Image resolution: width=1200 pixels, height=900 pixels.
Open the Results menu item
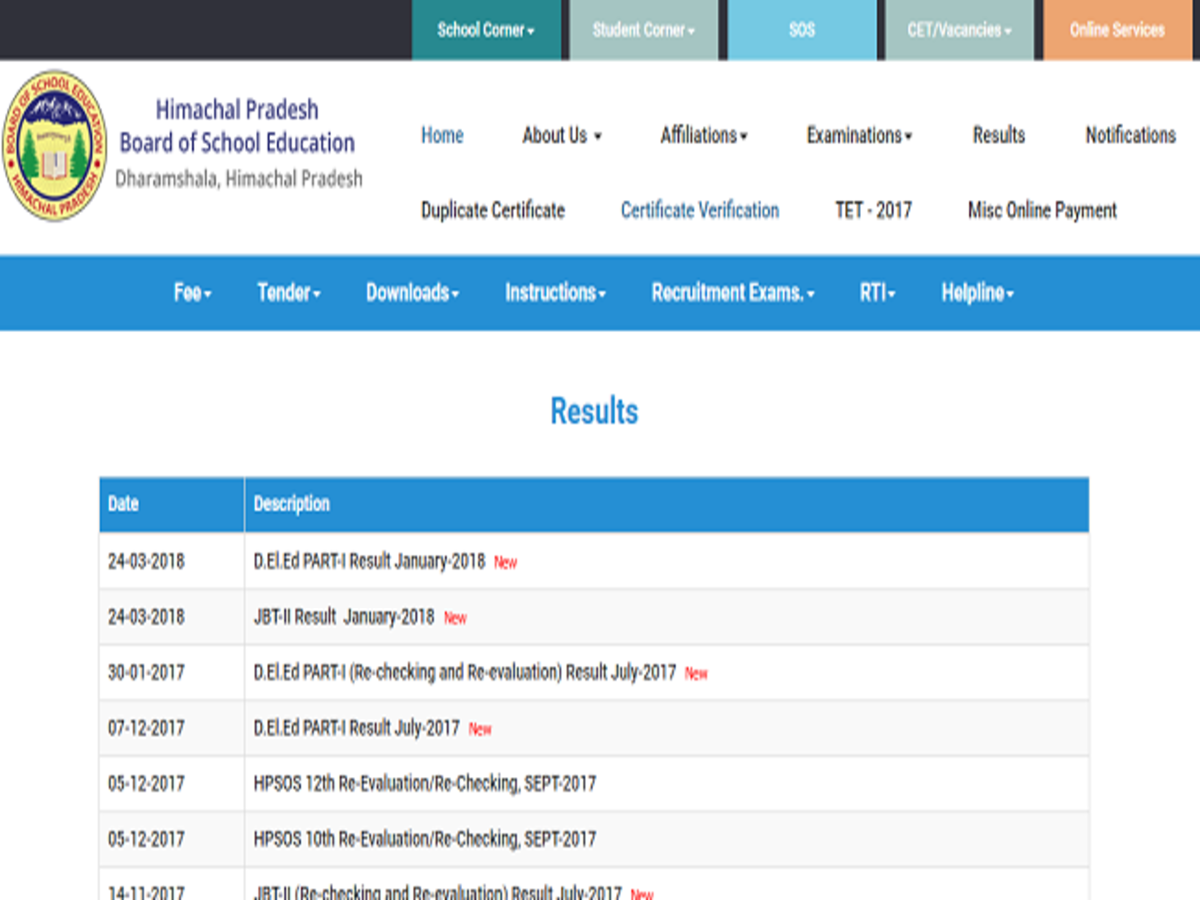tap(998, 135)
